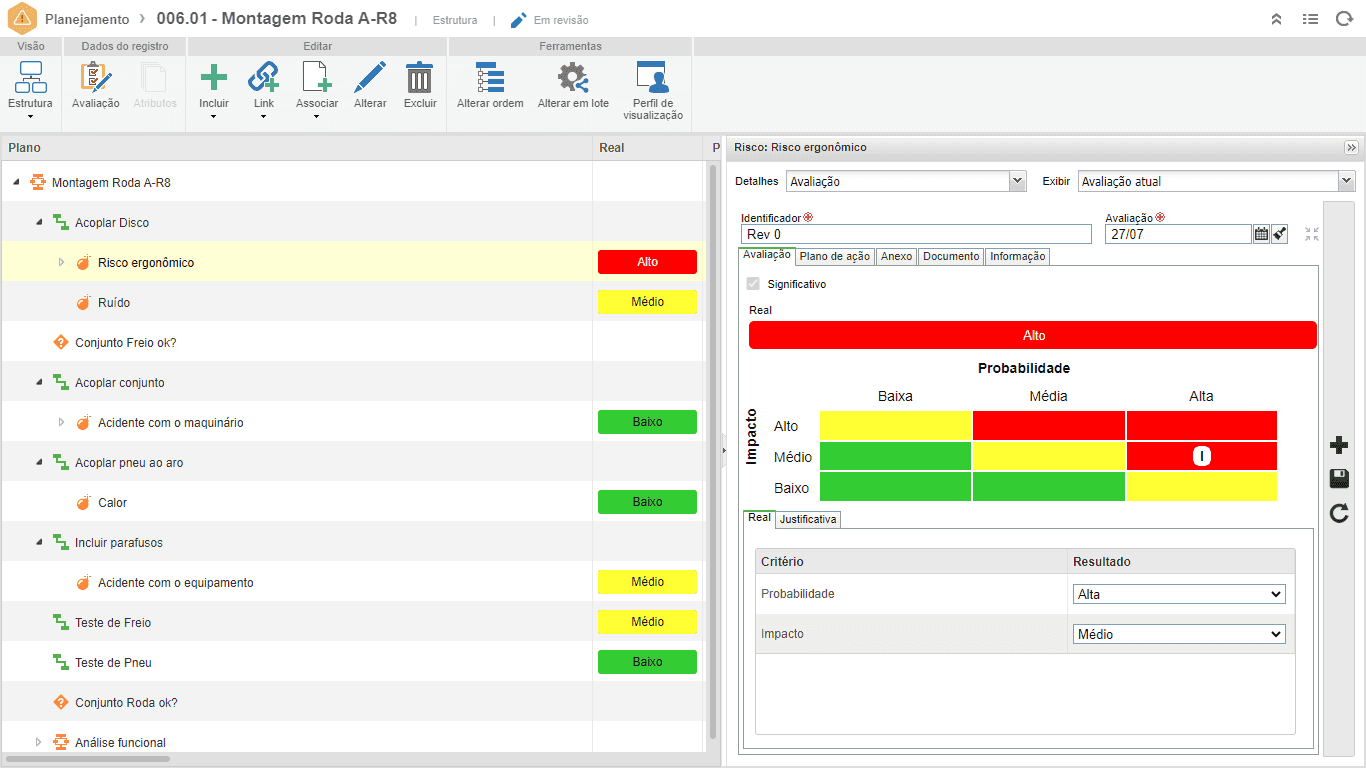This screenshot has height=768, width=1366.
Task: Switch to Plano de ação tab
Action: point(835,257)
